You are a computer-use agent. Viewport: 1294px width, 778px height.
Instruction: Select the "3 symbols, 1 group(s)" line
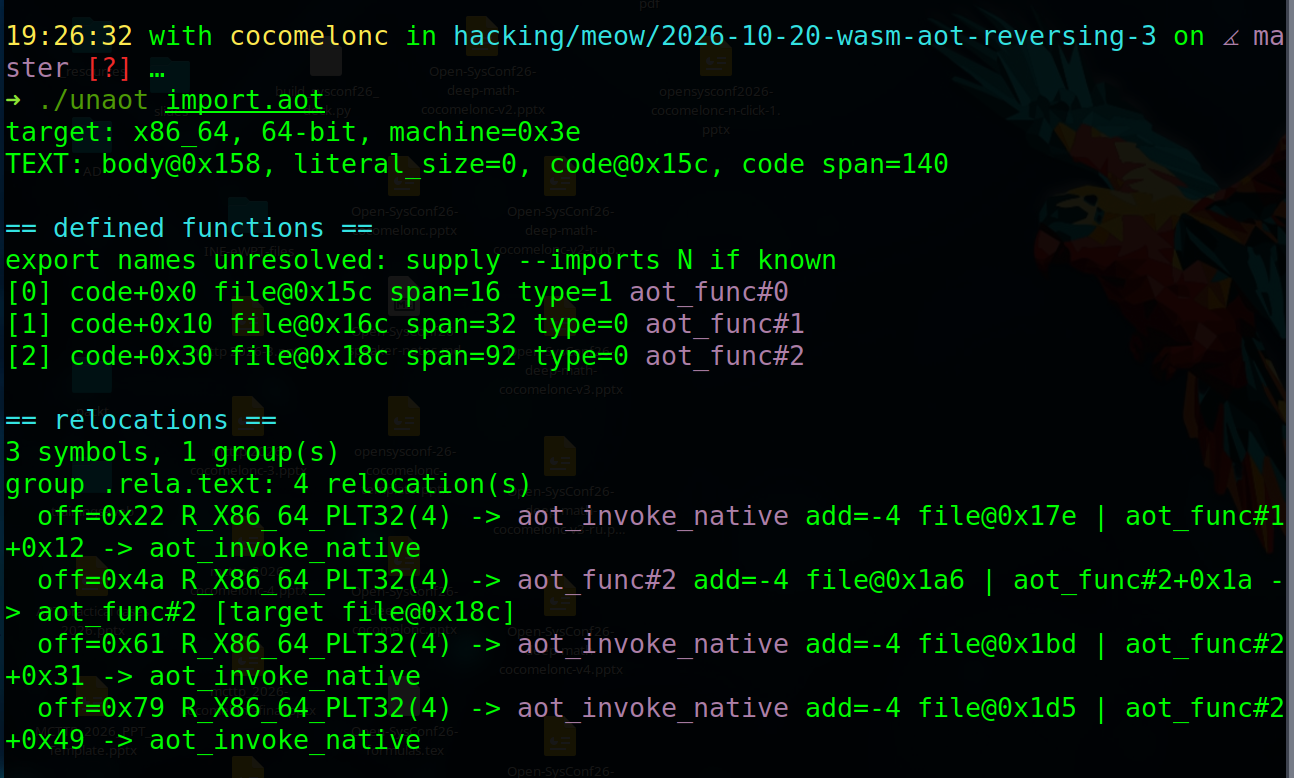tap(173, 452)
